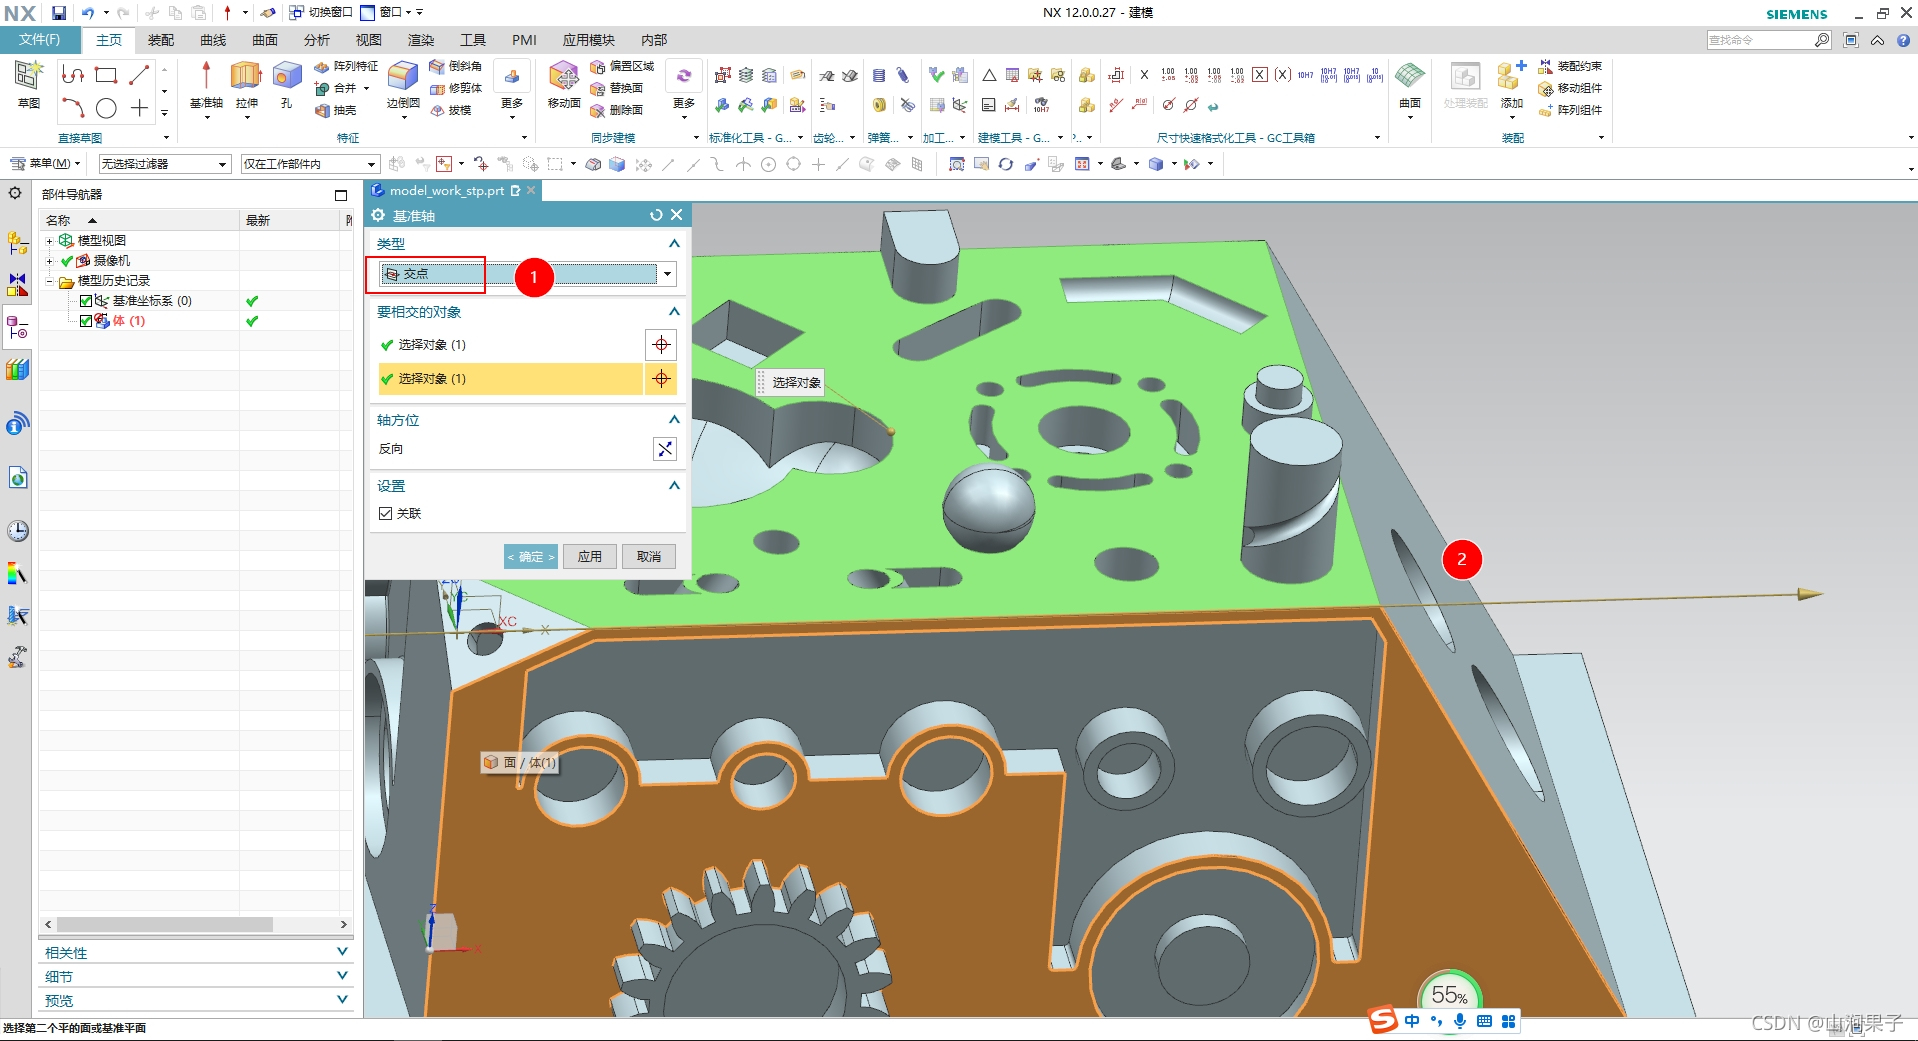Click the 反向 reverse direction icon

664,449
